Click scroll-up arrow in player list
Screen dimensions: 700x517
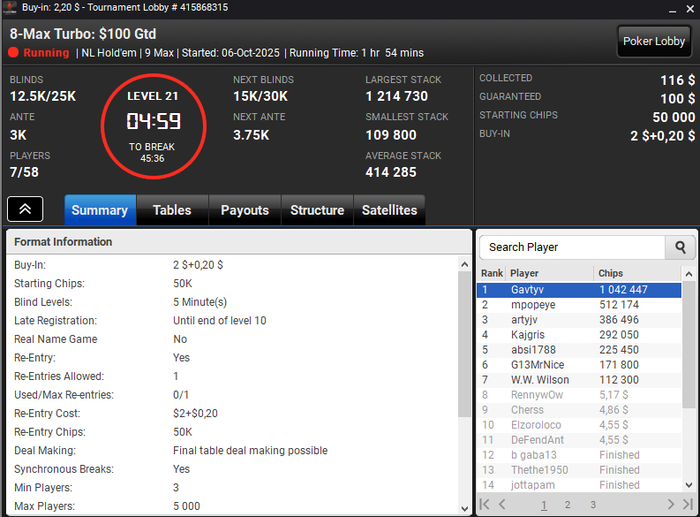(688, 274)
